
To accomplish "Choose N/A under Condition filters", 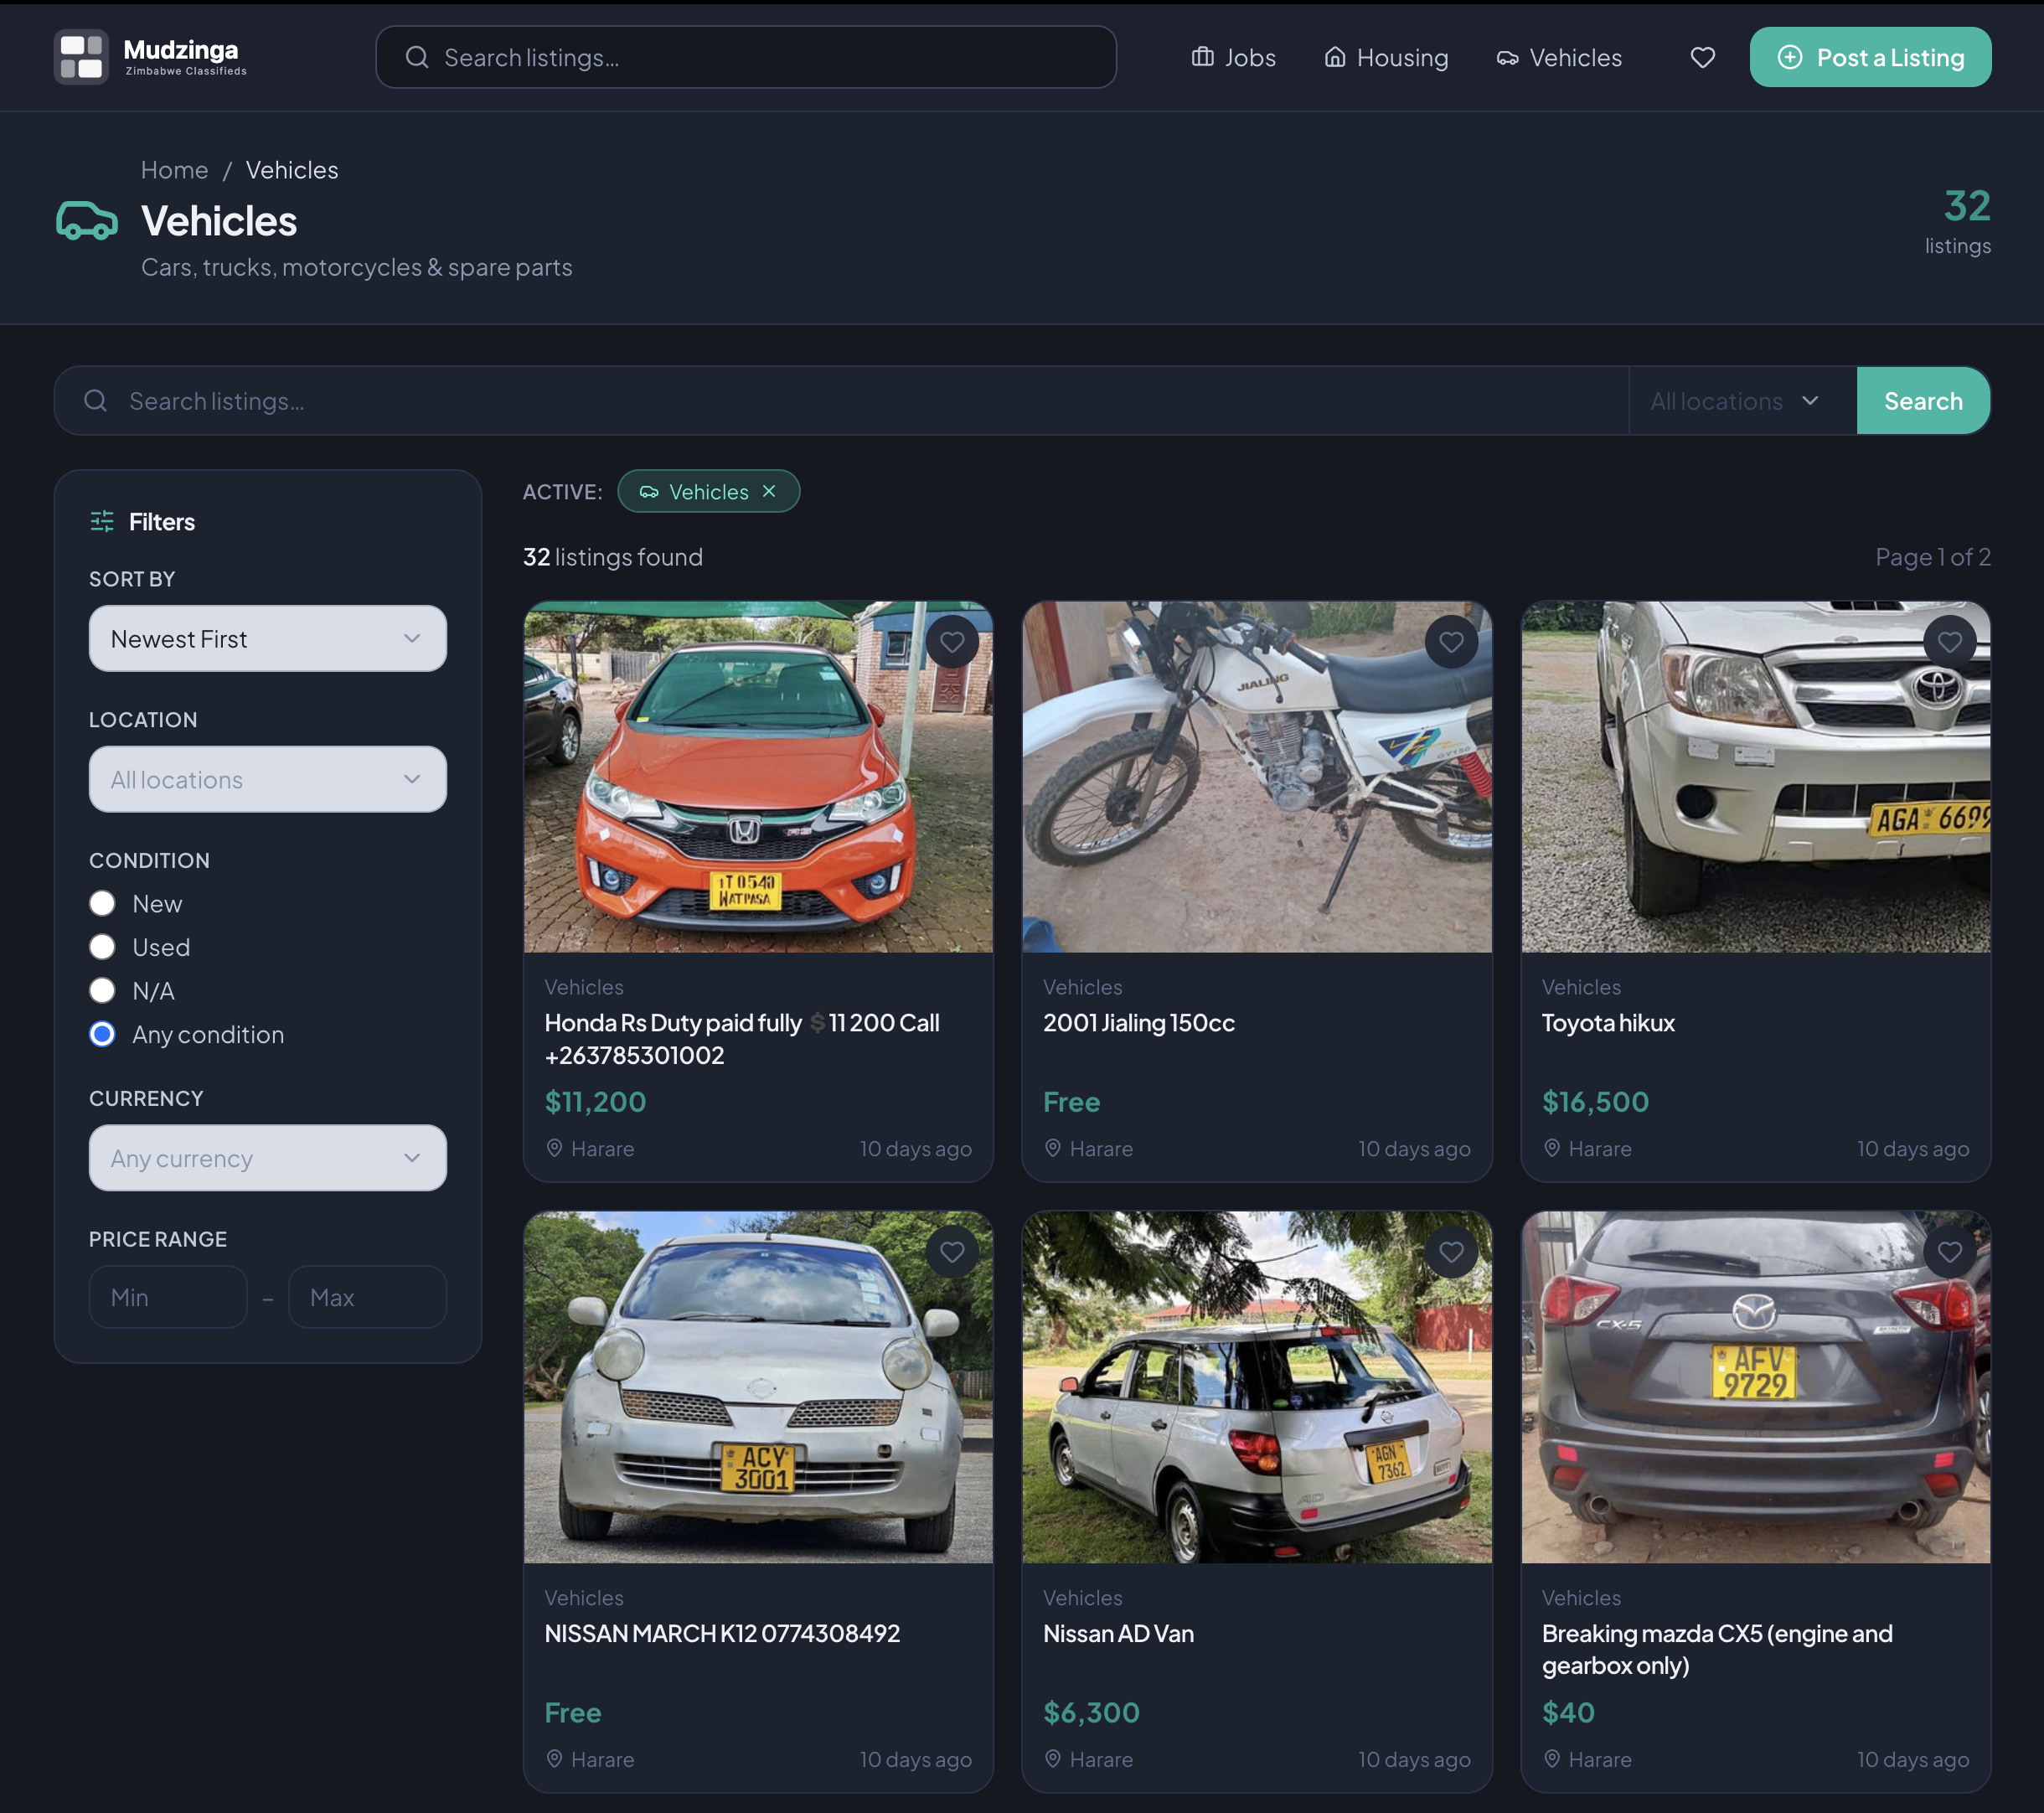I will [x=102, y=991].
